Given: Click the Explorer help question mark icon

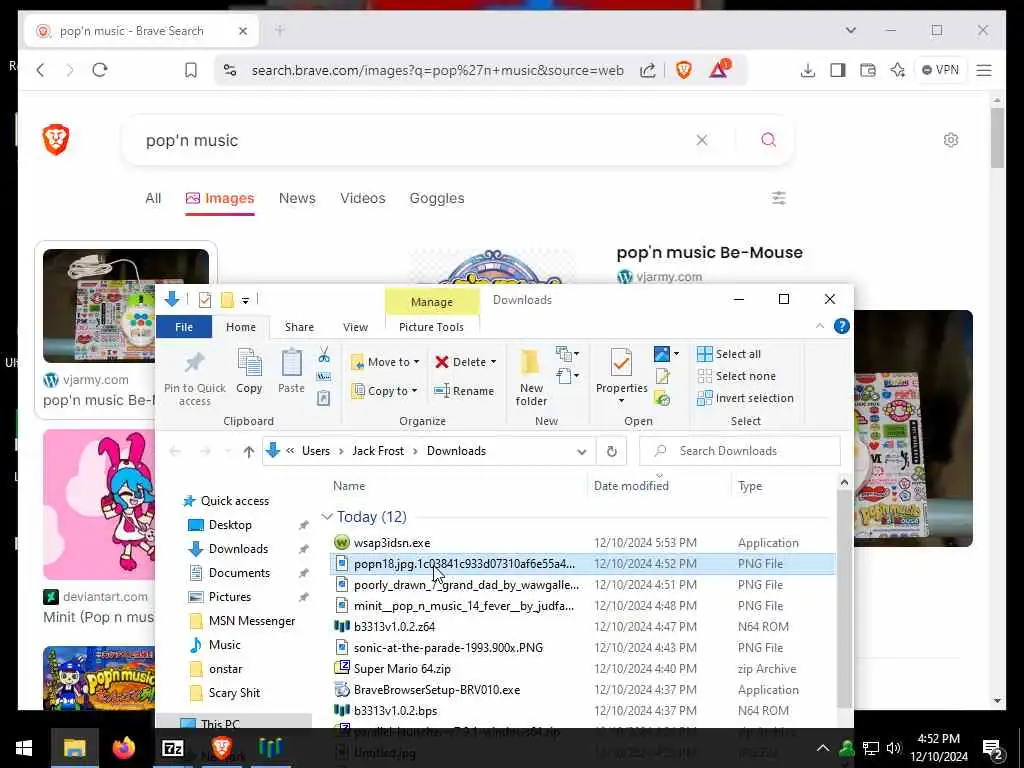Looking at the screenshot, I should 842,326.
